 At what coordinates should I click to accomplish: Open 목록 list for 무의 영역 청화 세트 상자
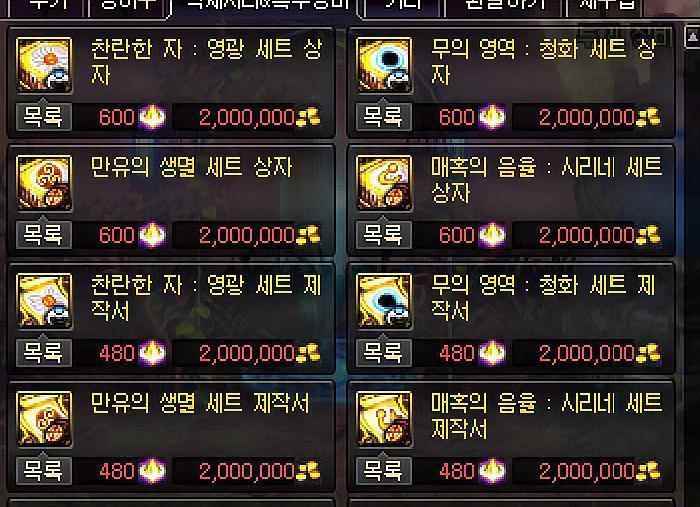tap(384, 117)
